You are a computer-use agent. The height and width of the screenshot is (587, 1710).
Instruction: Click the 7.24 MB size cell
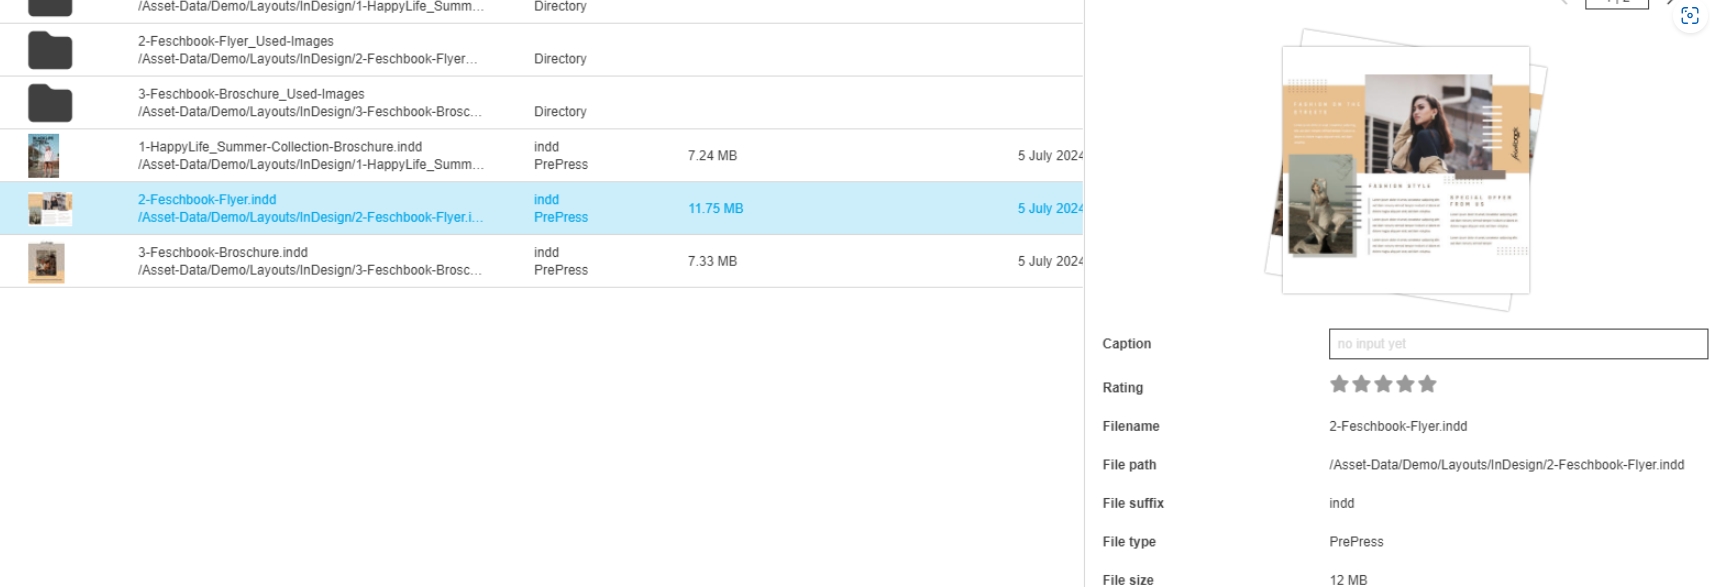[712, 156]
